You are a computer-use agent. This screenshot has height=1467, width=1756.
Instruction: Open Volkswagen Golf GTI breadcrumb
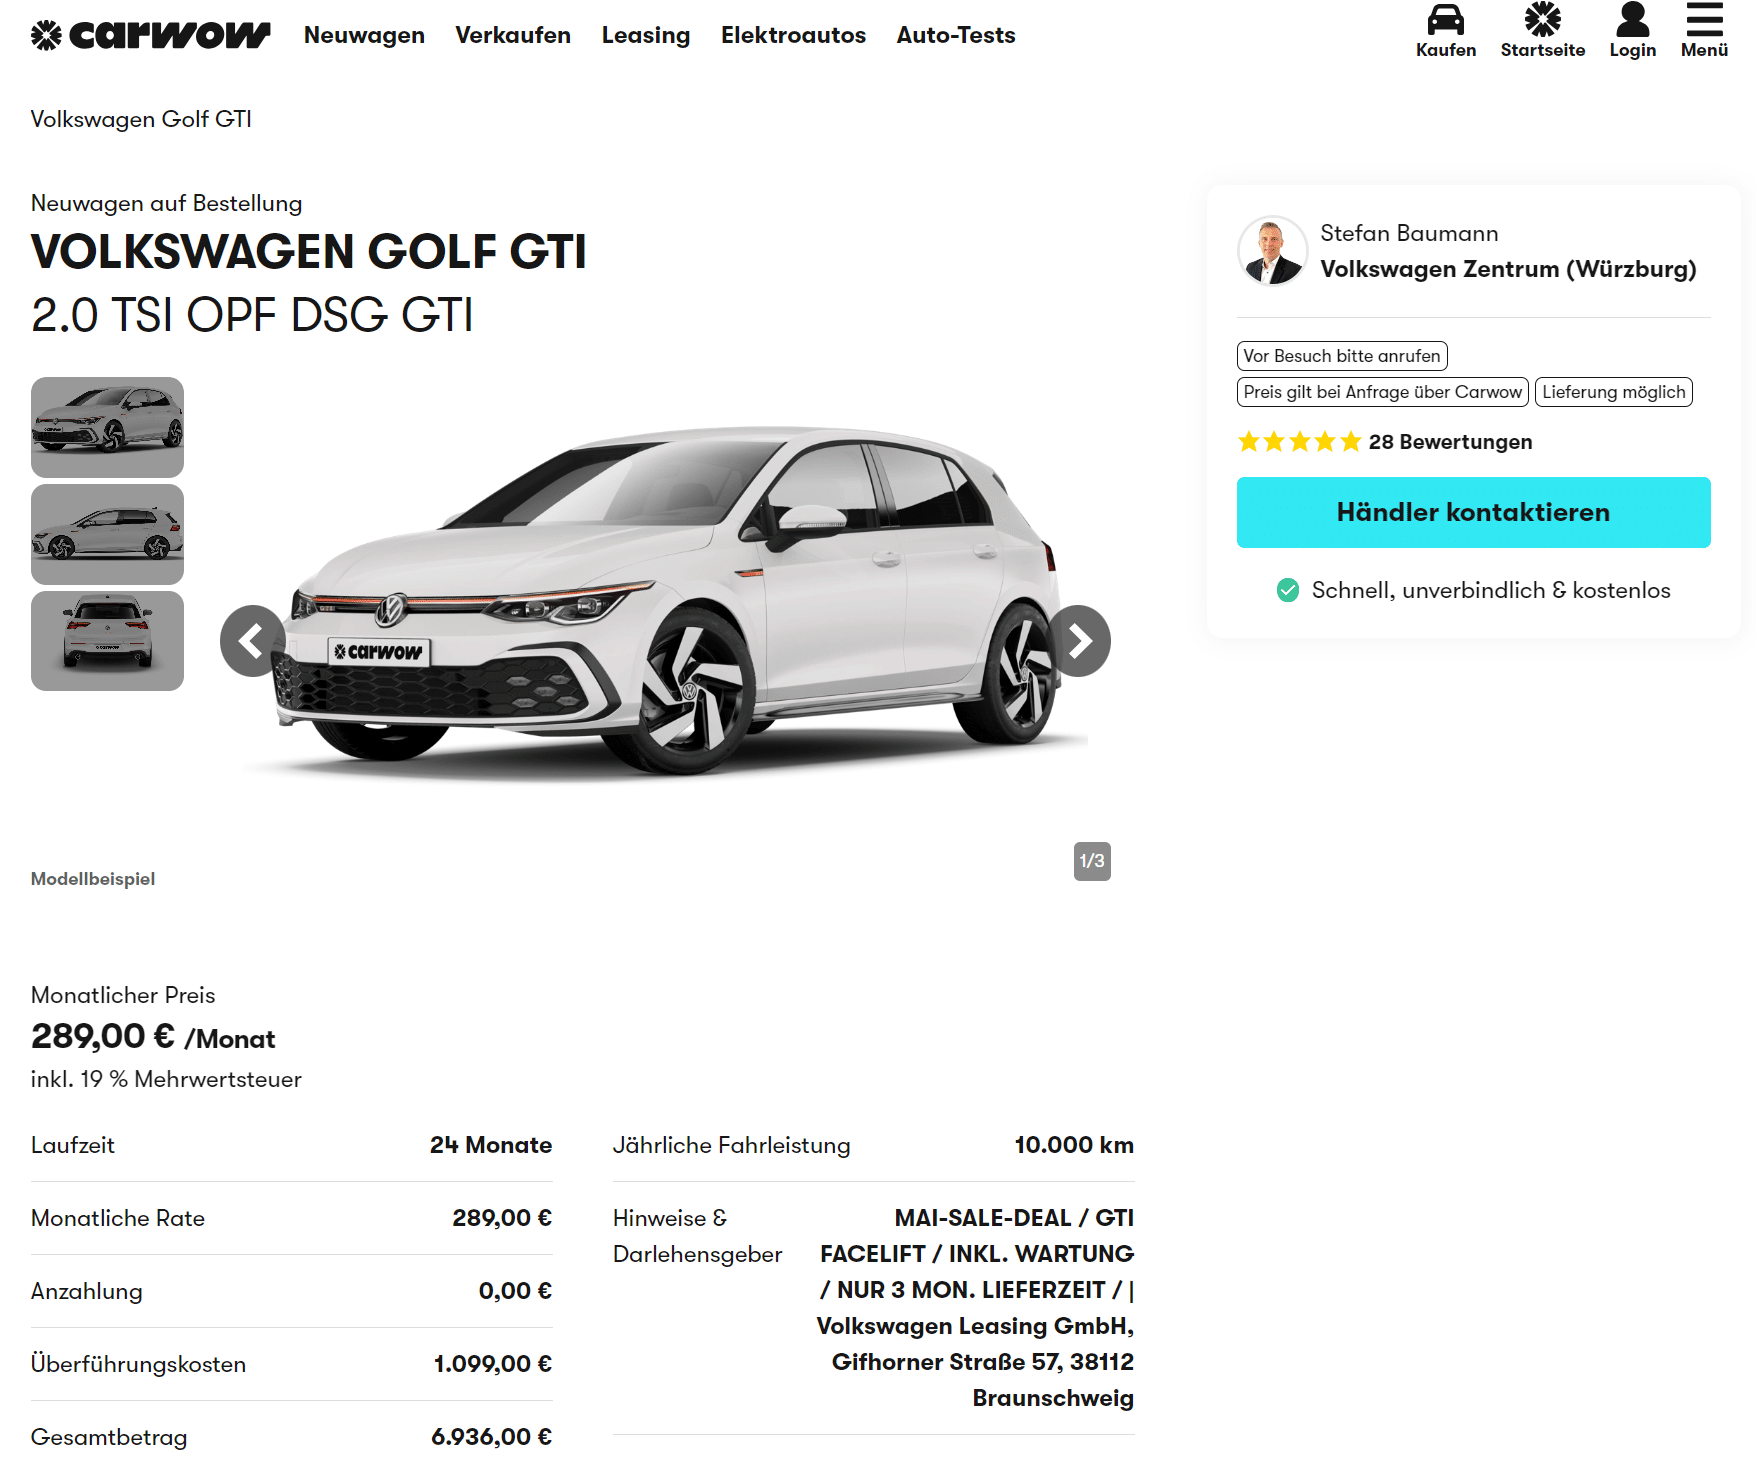point(141,119)
